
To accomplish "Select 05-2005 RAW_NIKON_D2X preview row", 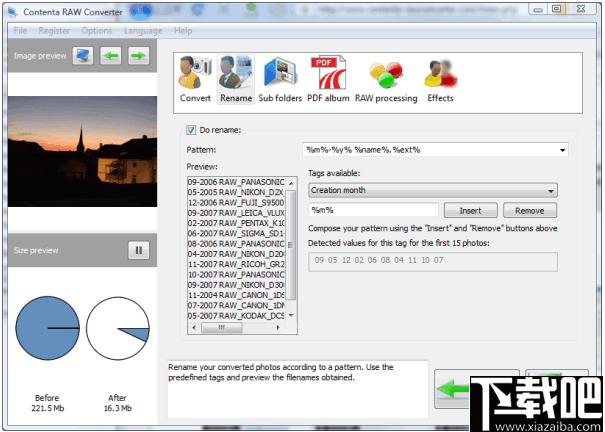I will point(236,192).
